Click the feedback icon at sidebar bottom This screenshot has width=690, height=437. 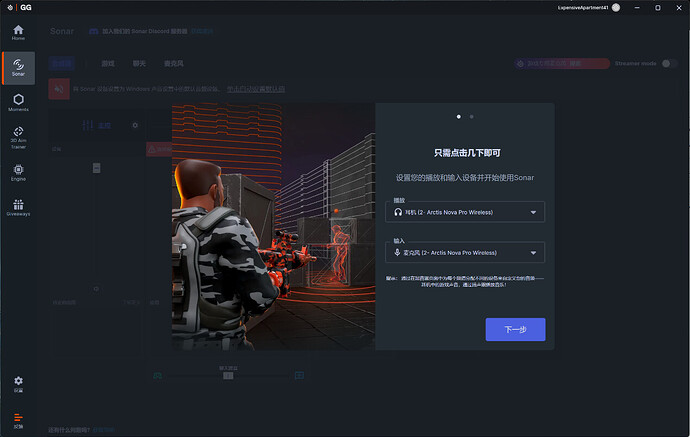(x=18, y=418)
